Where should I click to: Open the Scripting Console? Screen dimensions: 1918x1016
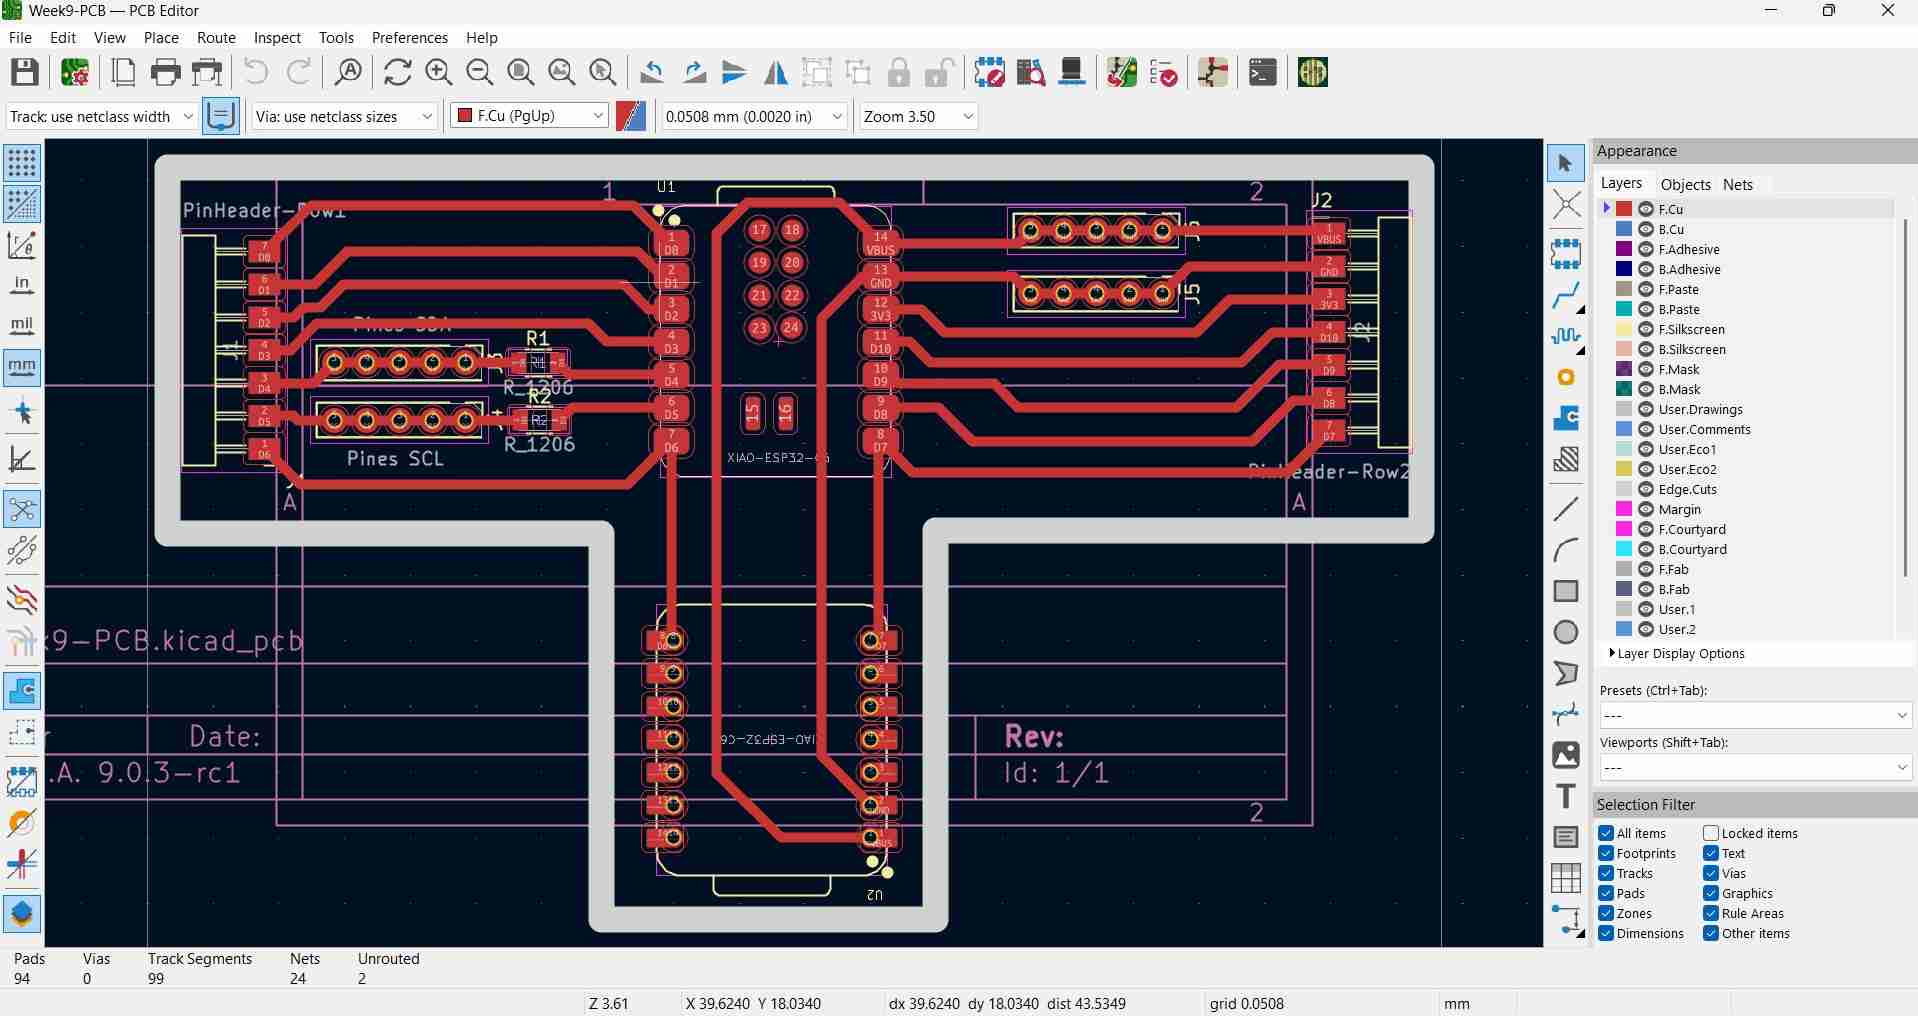click(1263, 72)
